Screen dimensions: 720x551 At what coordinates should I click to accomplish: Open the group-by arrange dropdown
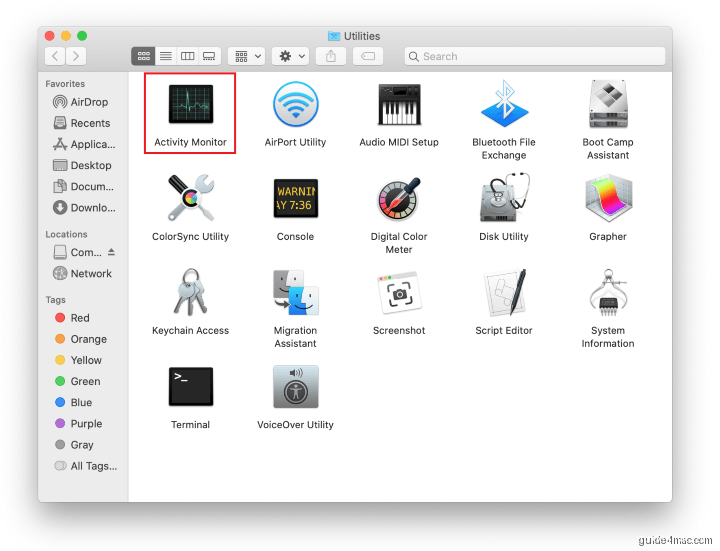247,56
